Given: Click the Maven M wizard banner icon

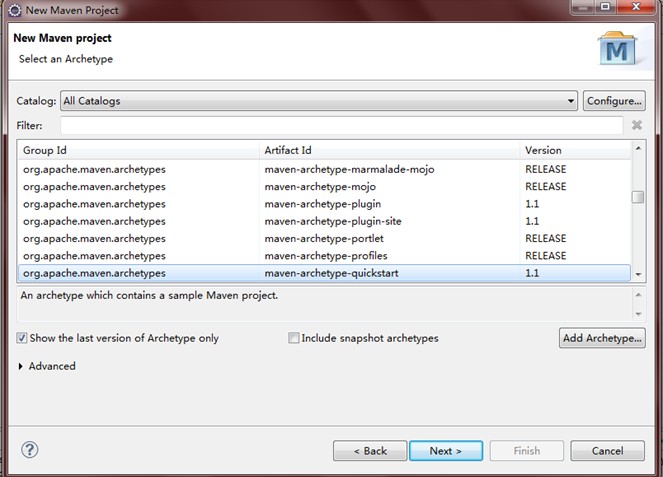Looking at the screenshot, I should (x=617, y=49).
